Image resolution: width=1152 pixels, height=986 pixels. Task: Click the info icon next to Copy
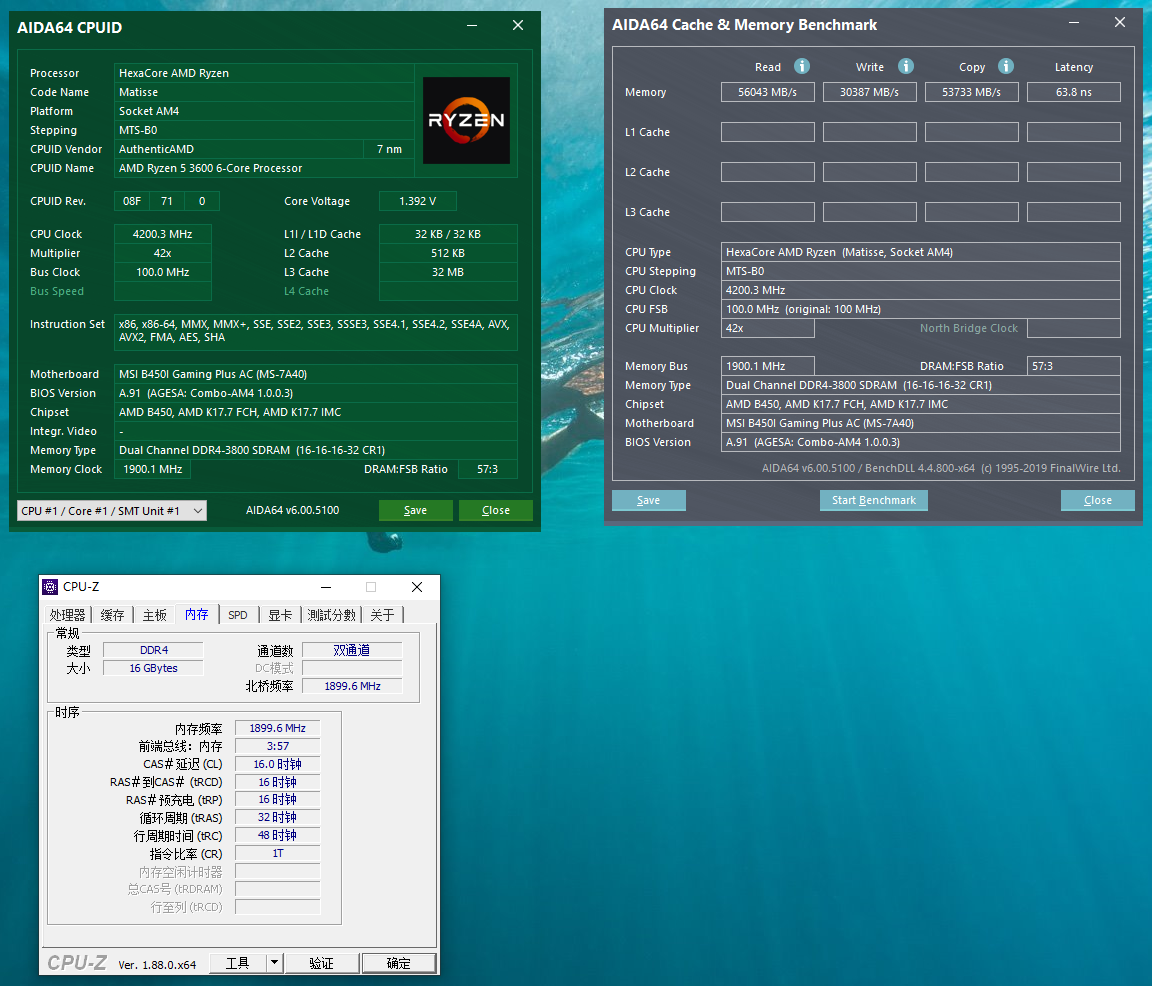(x=1006, y=66)
